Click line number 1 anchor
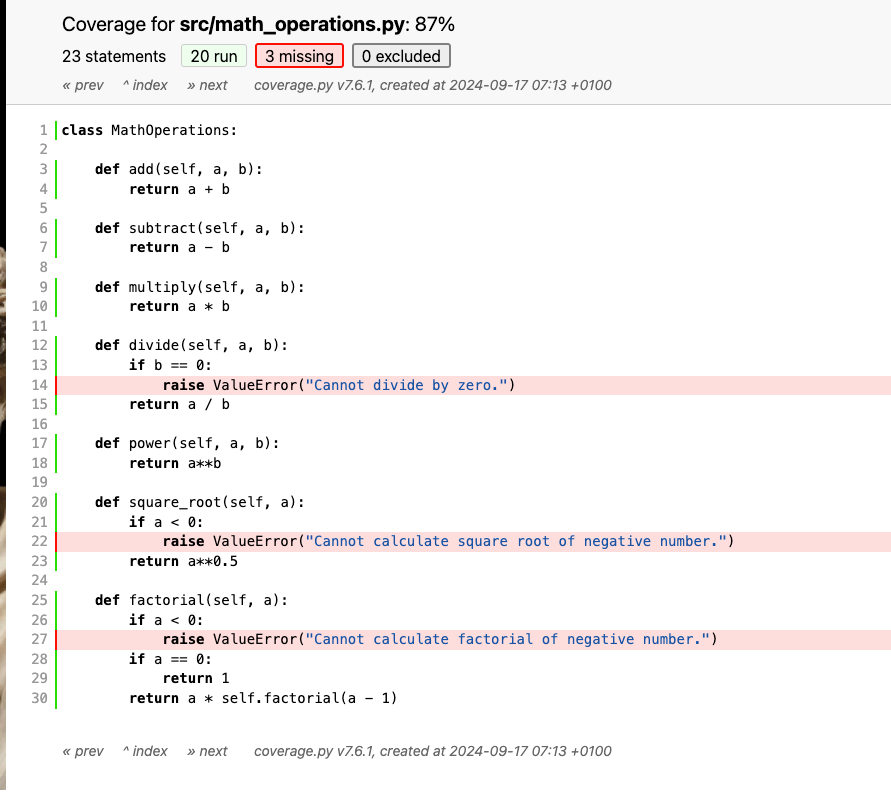The width and height of the screenshot is (891, 805). click(x=43, y=130)
